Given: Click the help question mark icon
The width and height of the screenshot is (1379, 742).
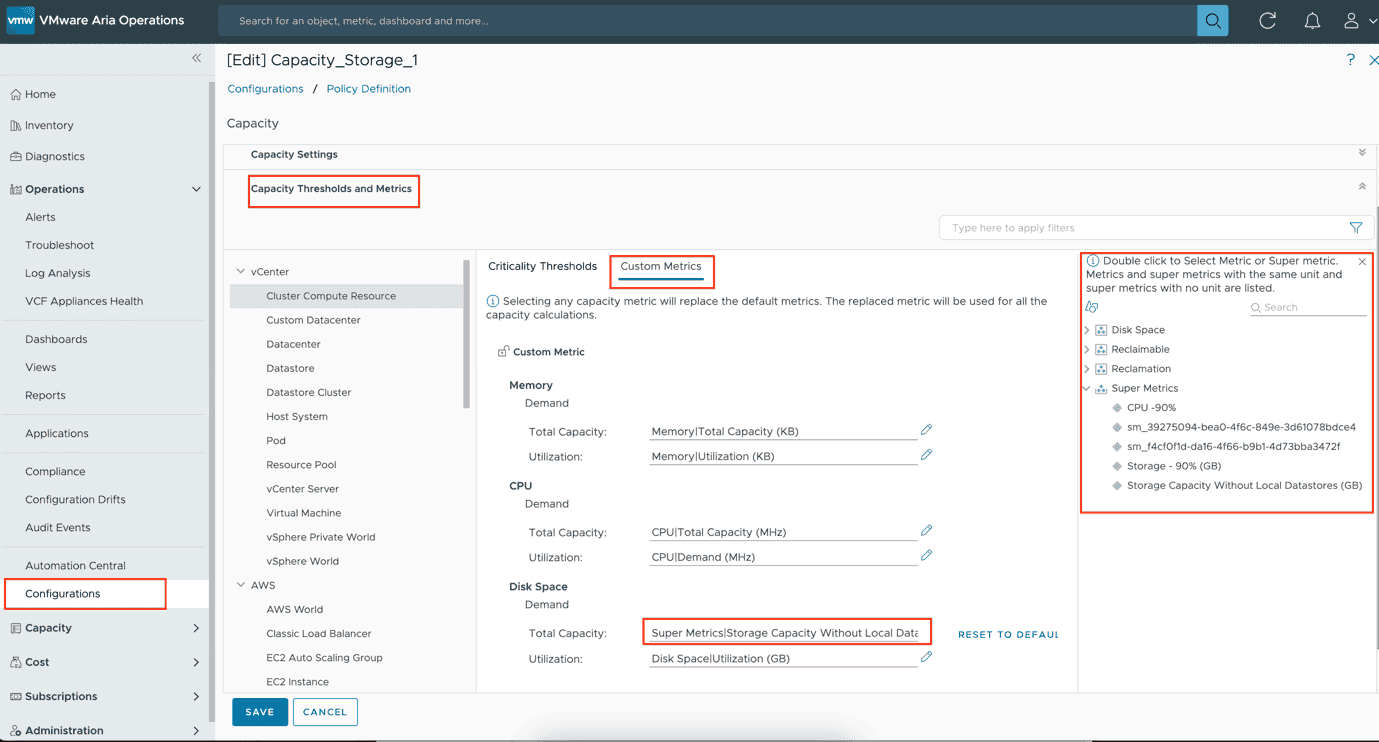Looking at the screenshot, I should (1350, 60).
